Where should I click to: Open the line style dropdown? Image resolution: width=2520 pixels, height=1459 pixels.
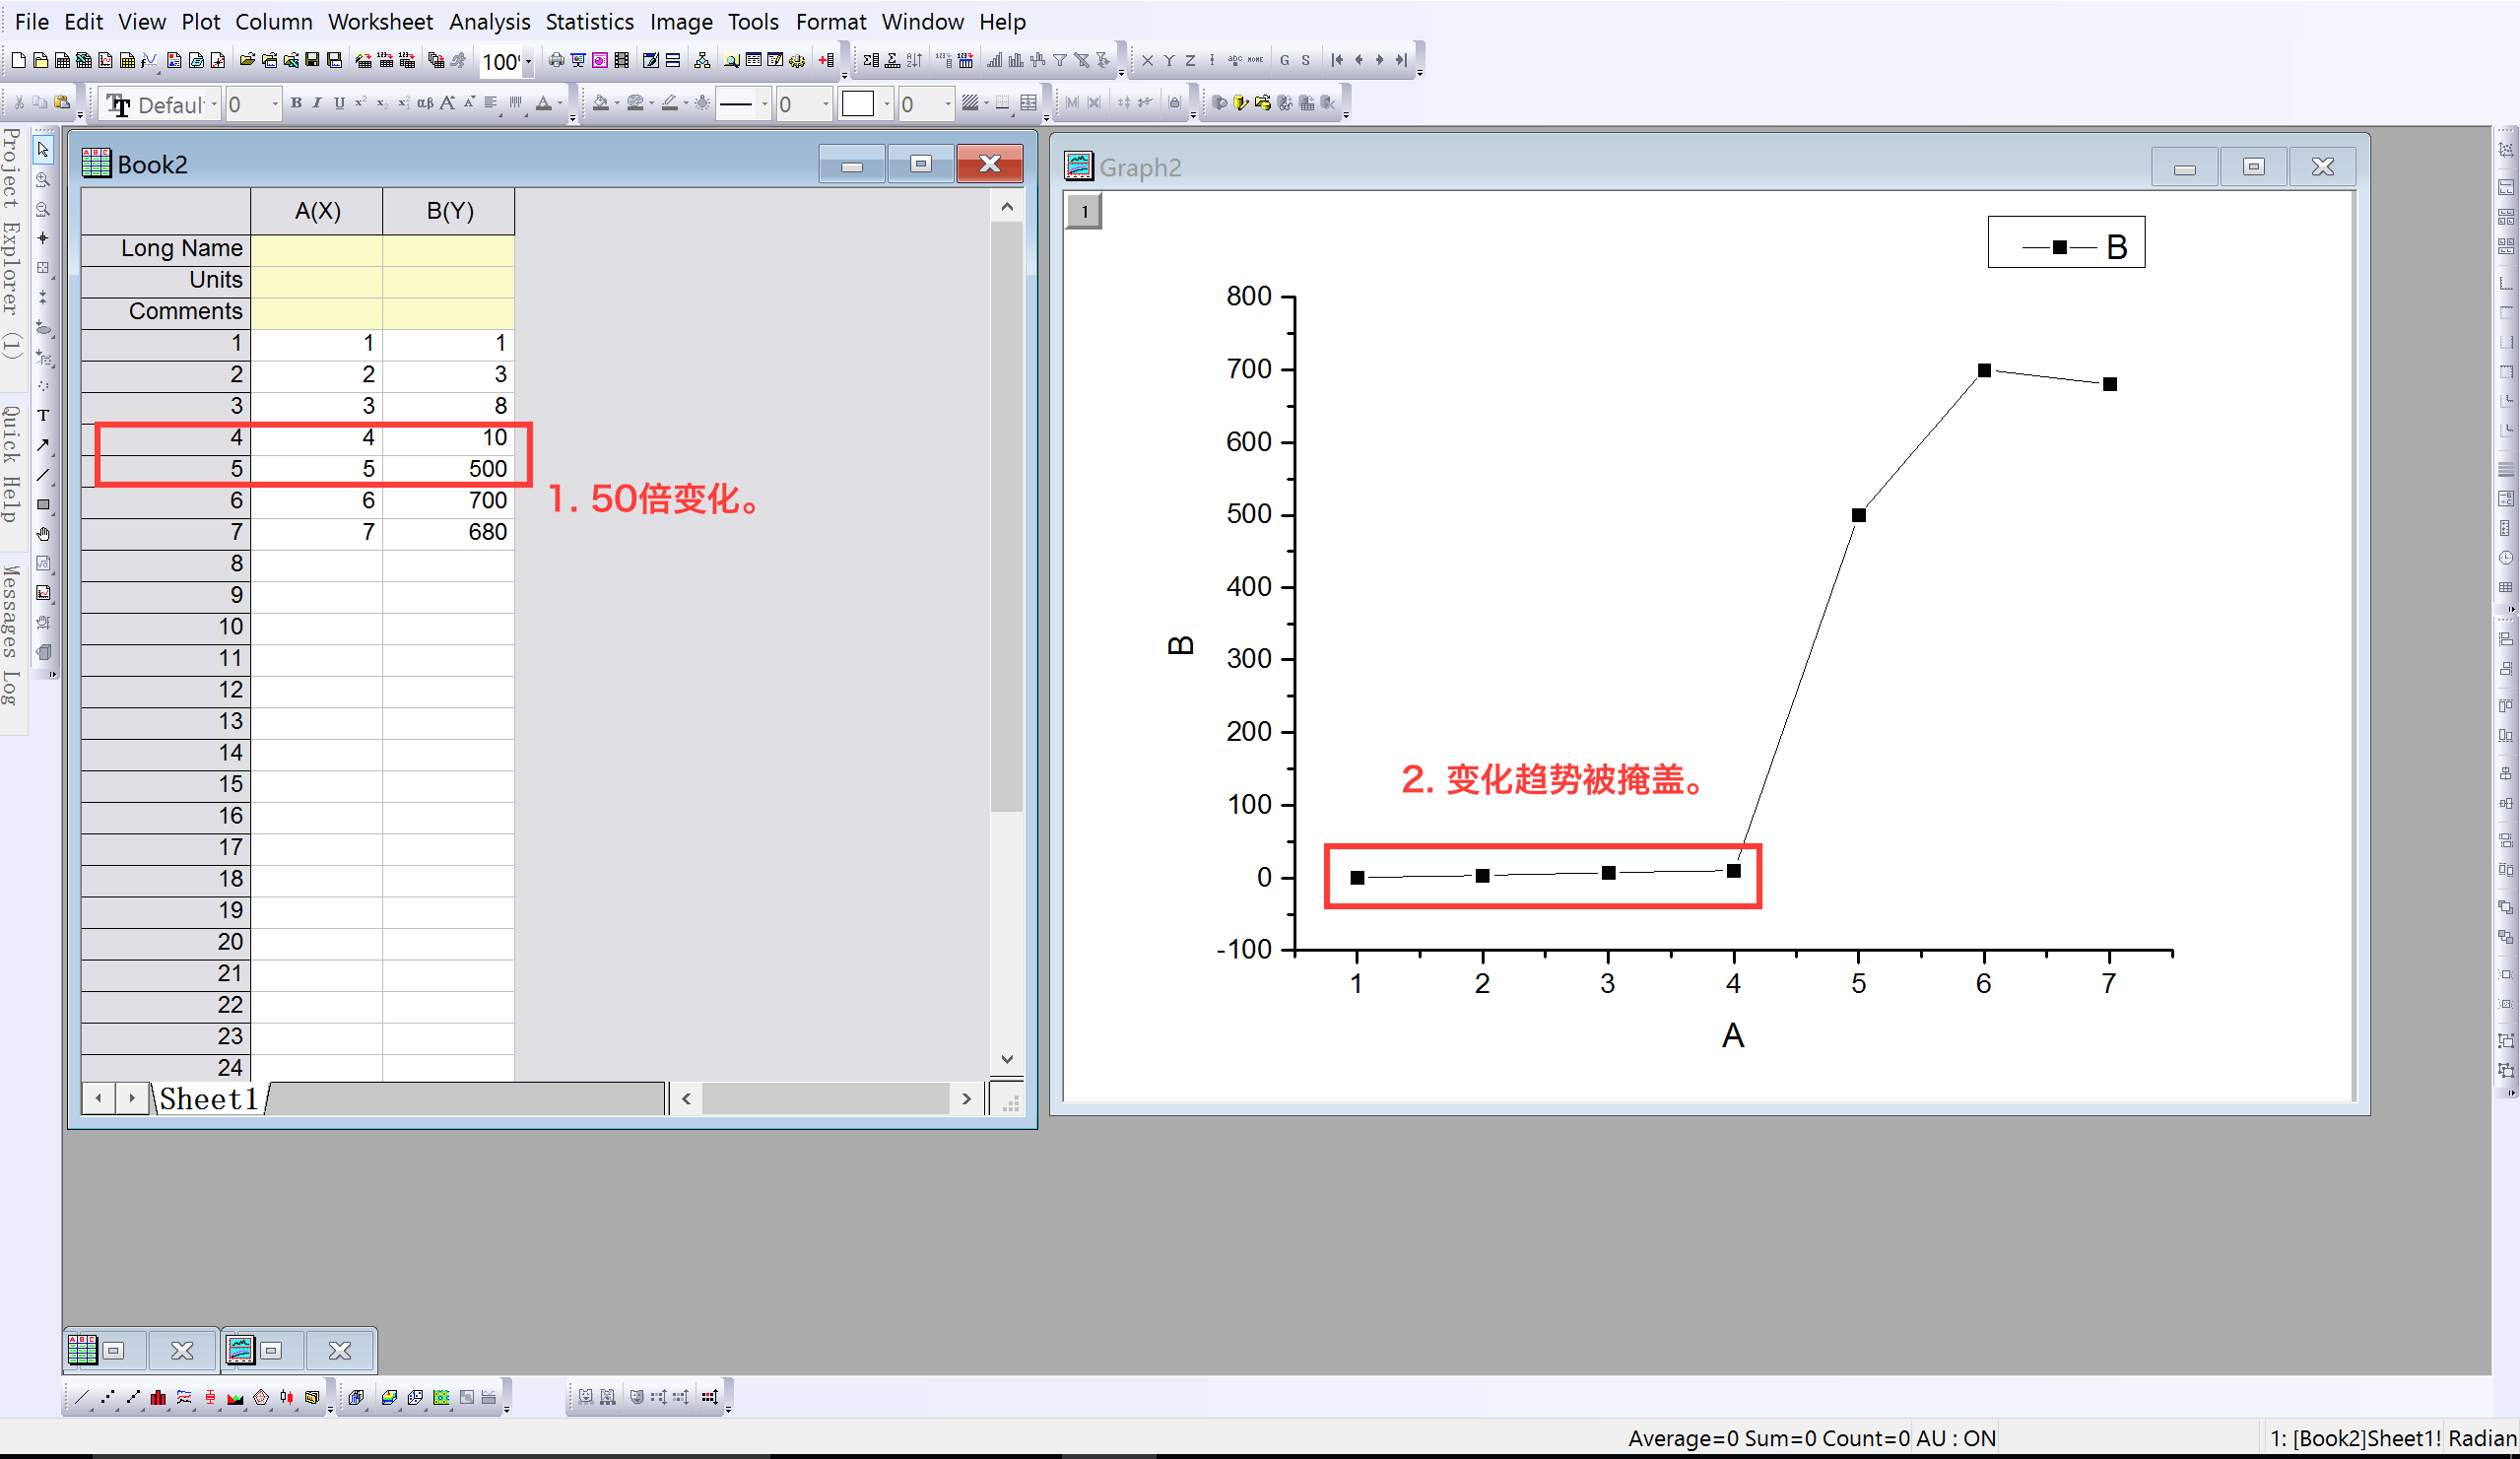(764, 103)
